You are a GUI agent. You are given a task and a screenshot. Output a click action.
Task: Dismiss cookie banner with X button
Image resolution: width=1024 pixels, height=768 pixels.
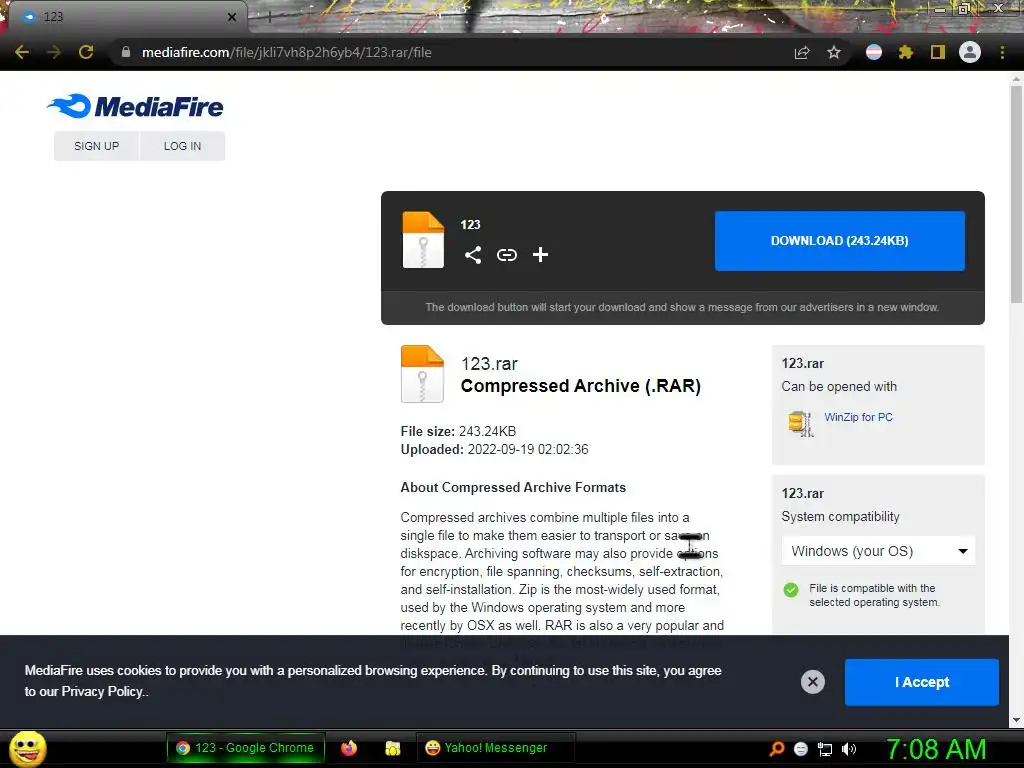tap(812, 682)
